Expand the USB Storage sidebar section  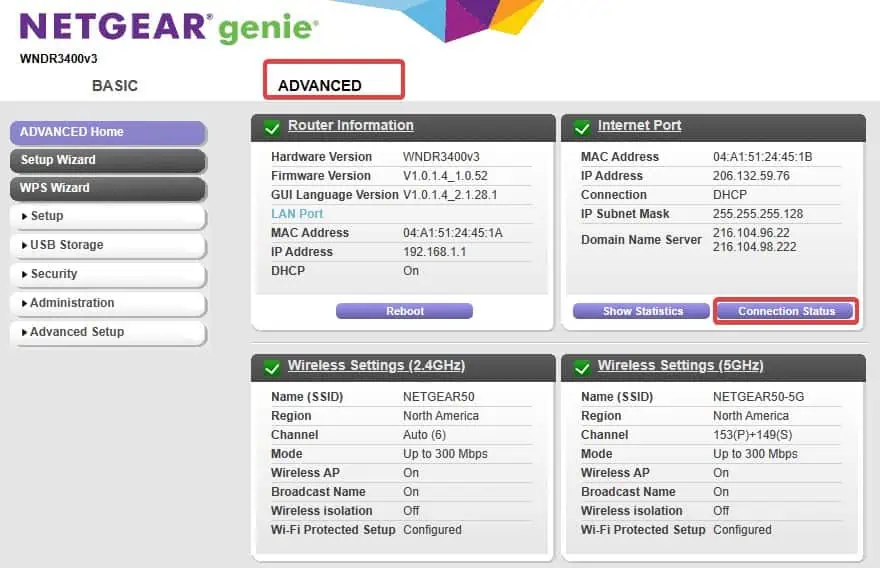pos(108,245)
